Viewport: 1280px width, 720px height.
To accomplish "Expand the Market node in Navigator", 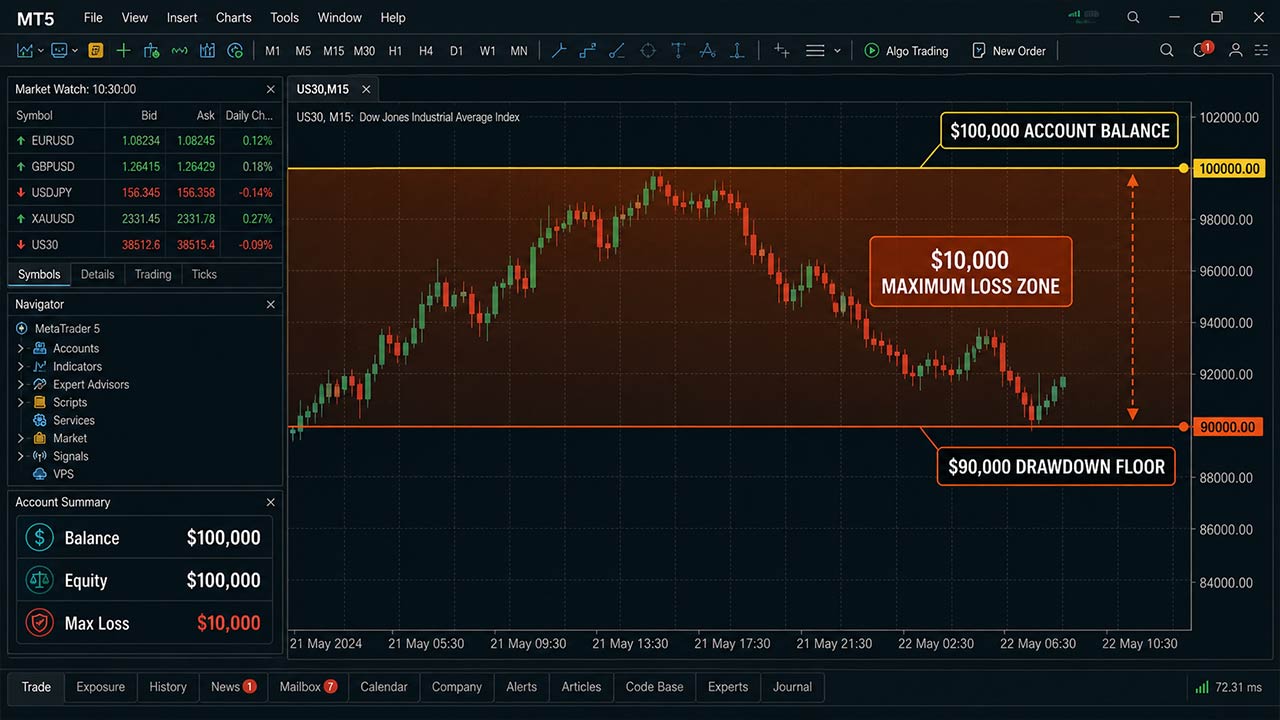I will 20,438.
